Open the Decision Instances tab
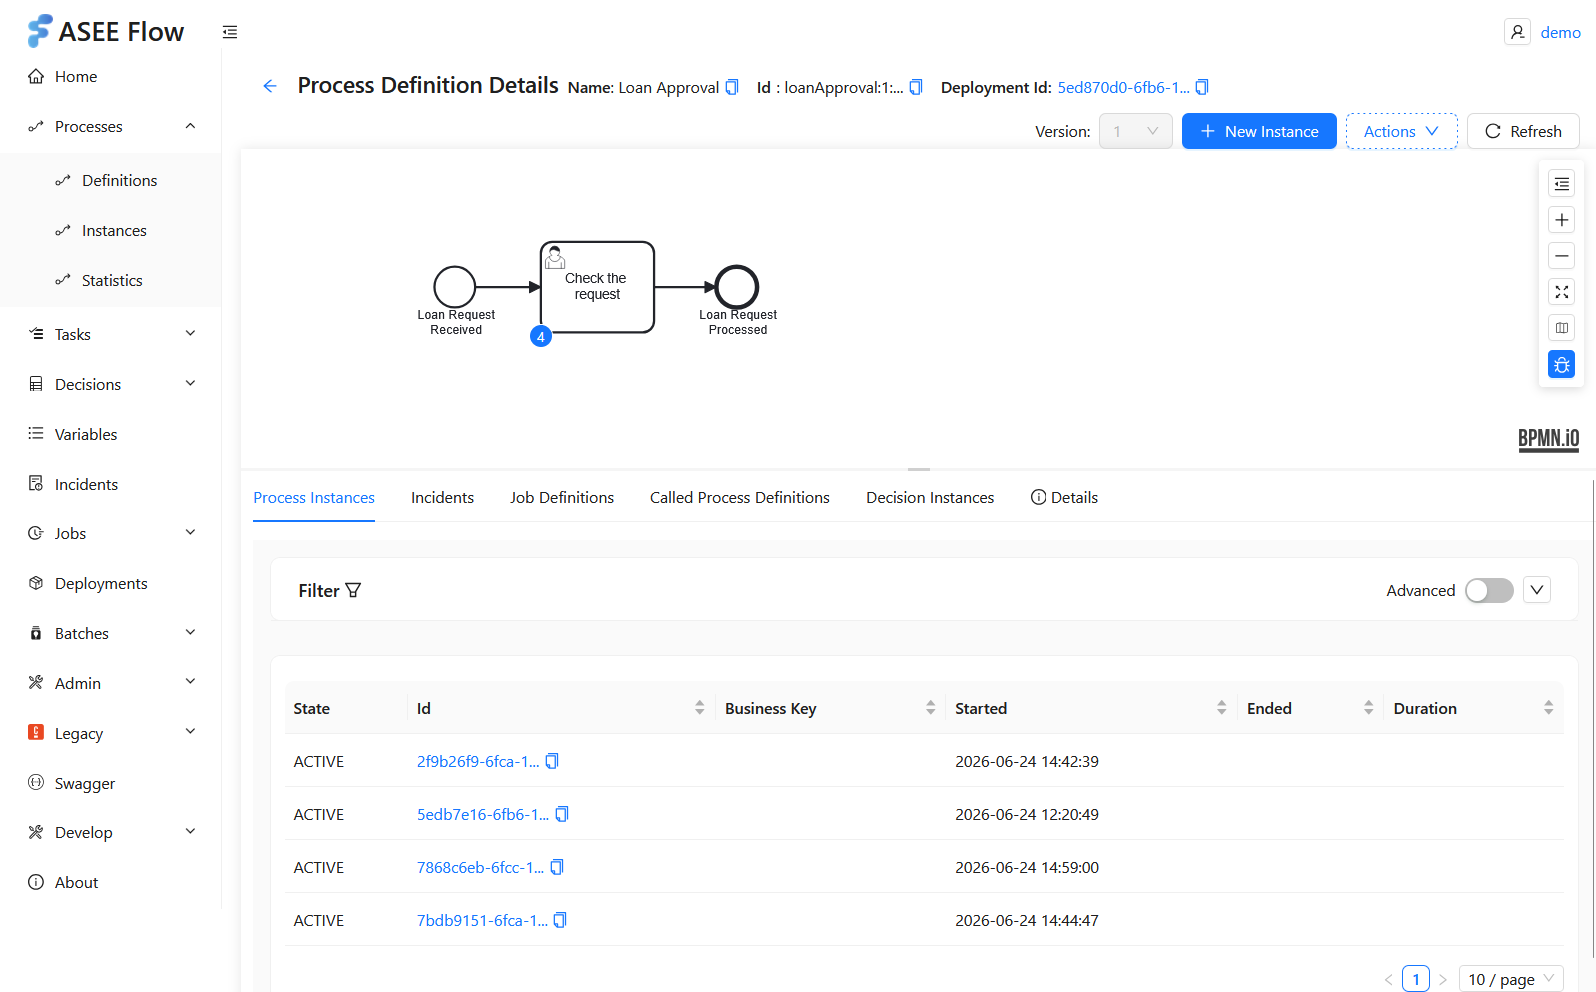The width and height of the screenshot is (1596, 992). click(x=930, y=497)
